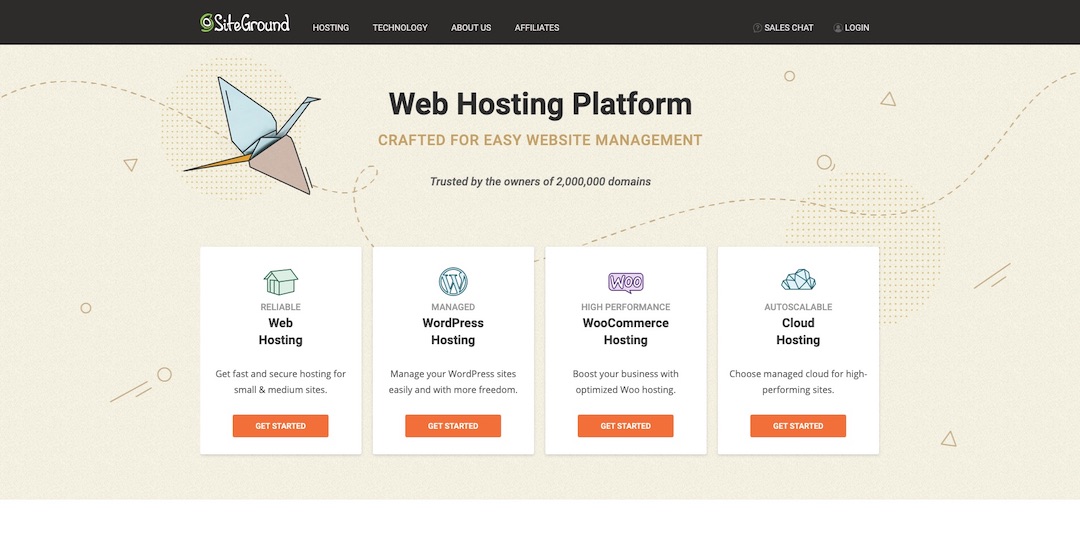The width and height of the screenshot is (1080, 549).
Task: Click 'Trusted by the owners of 2,000,000 domains'
Action: pos(540,182)
